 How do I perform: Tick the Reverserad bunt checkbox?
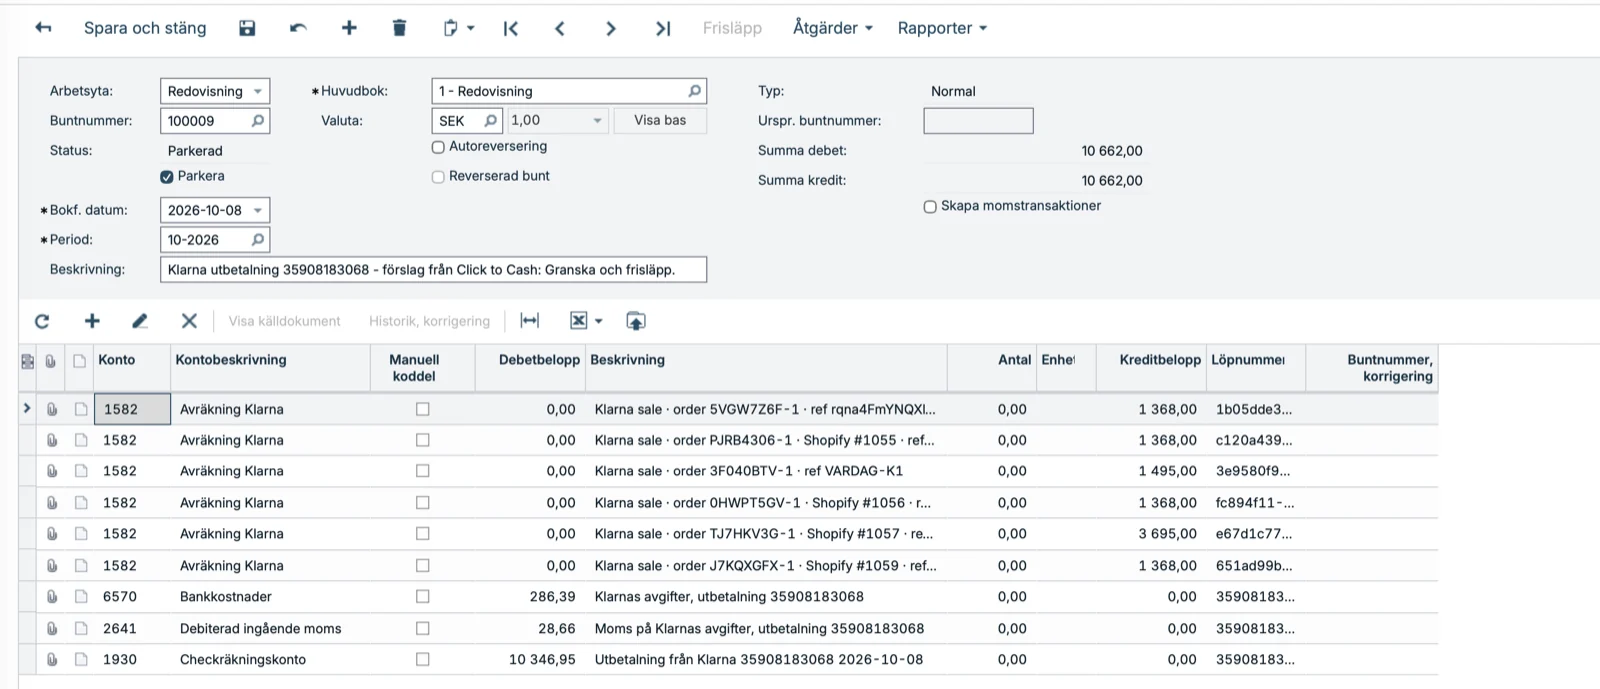438,177
